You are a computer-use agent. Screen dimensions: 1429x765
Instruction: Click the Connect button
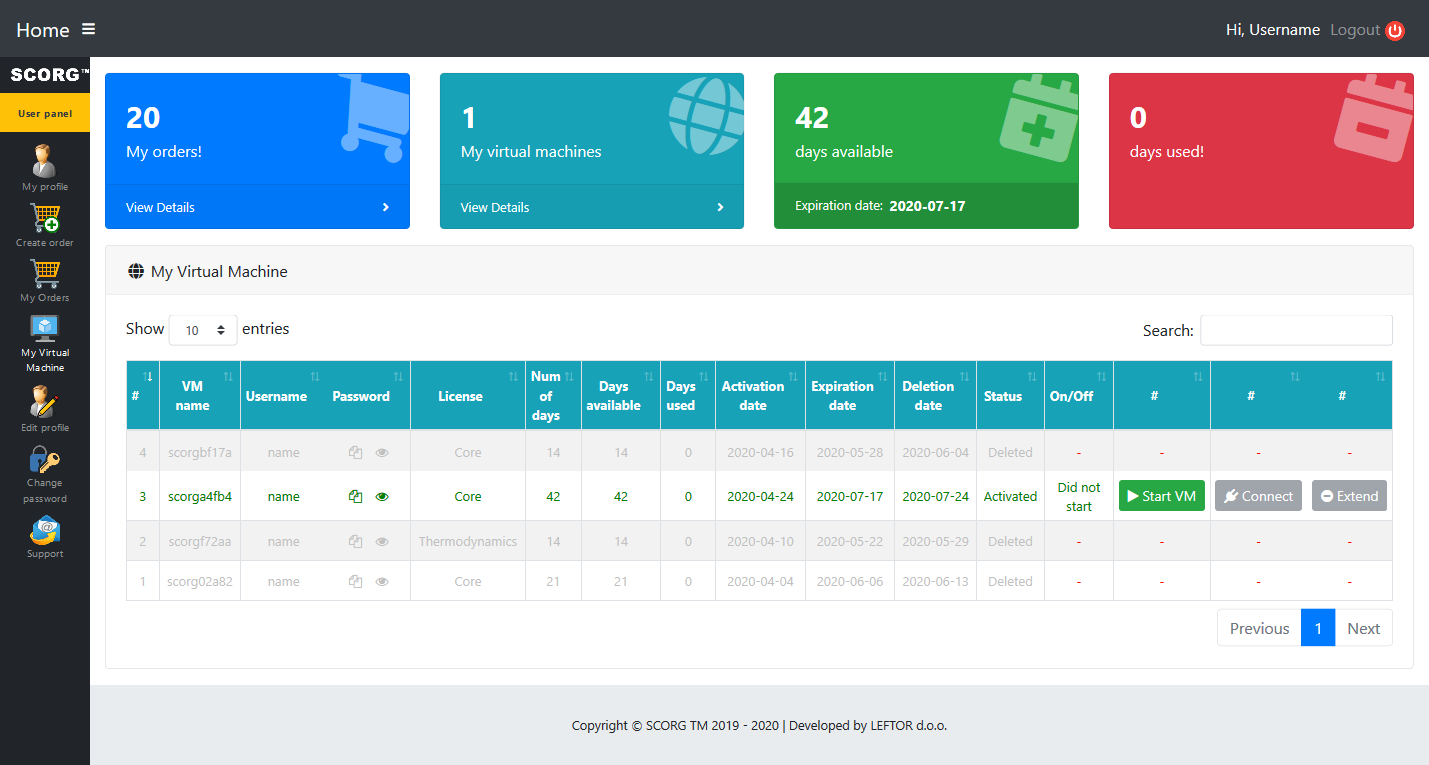(x=1258, y=496)
